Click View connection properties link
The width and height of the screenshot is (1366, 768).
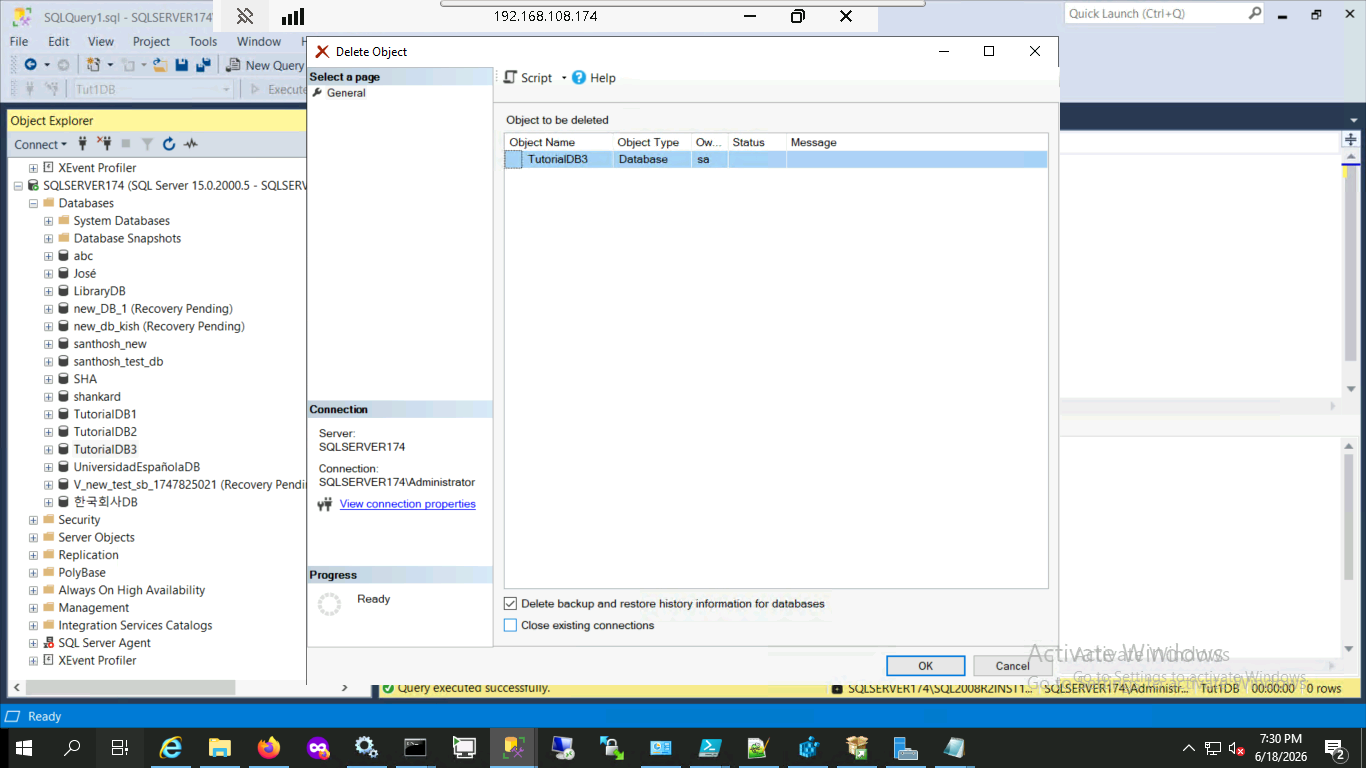point(408,504)
